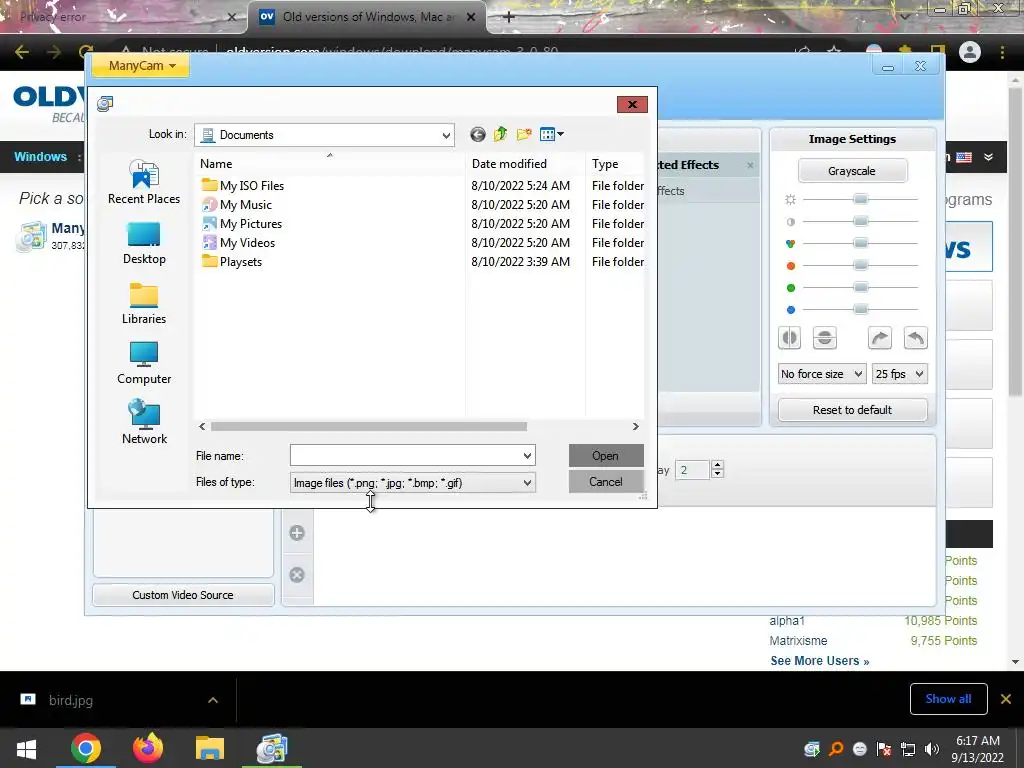Click the Grayscale button in Image Settings
The height and width of the screenshot is (768, 1024).
point(852,171)
